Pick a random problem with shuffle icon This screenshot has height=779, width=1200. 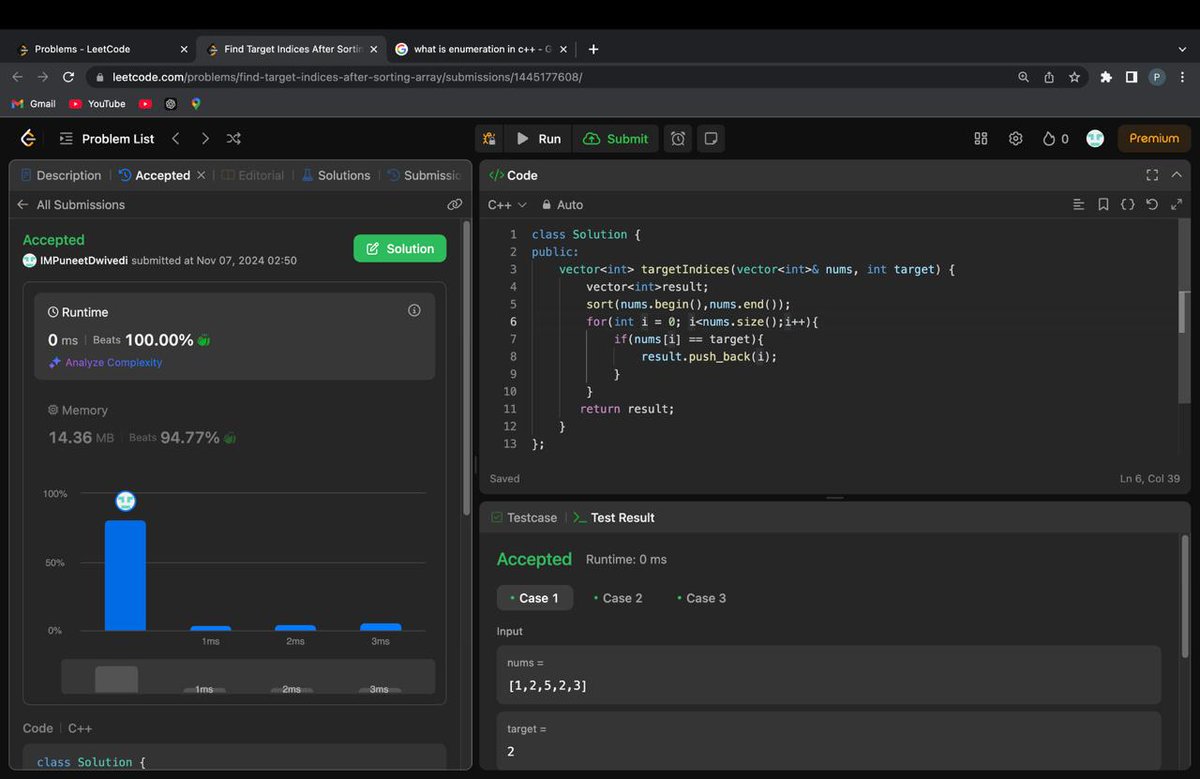234,138
